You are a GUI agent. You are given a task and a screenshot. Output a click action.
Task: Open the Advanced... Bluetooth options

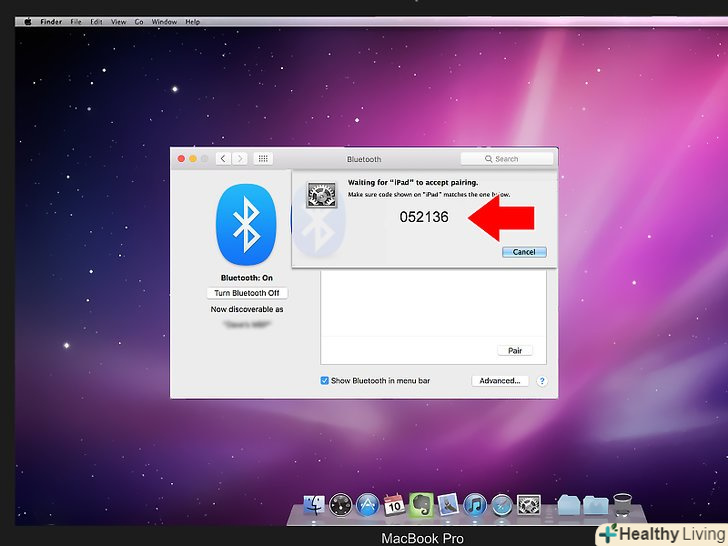[x=500, y=381]
